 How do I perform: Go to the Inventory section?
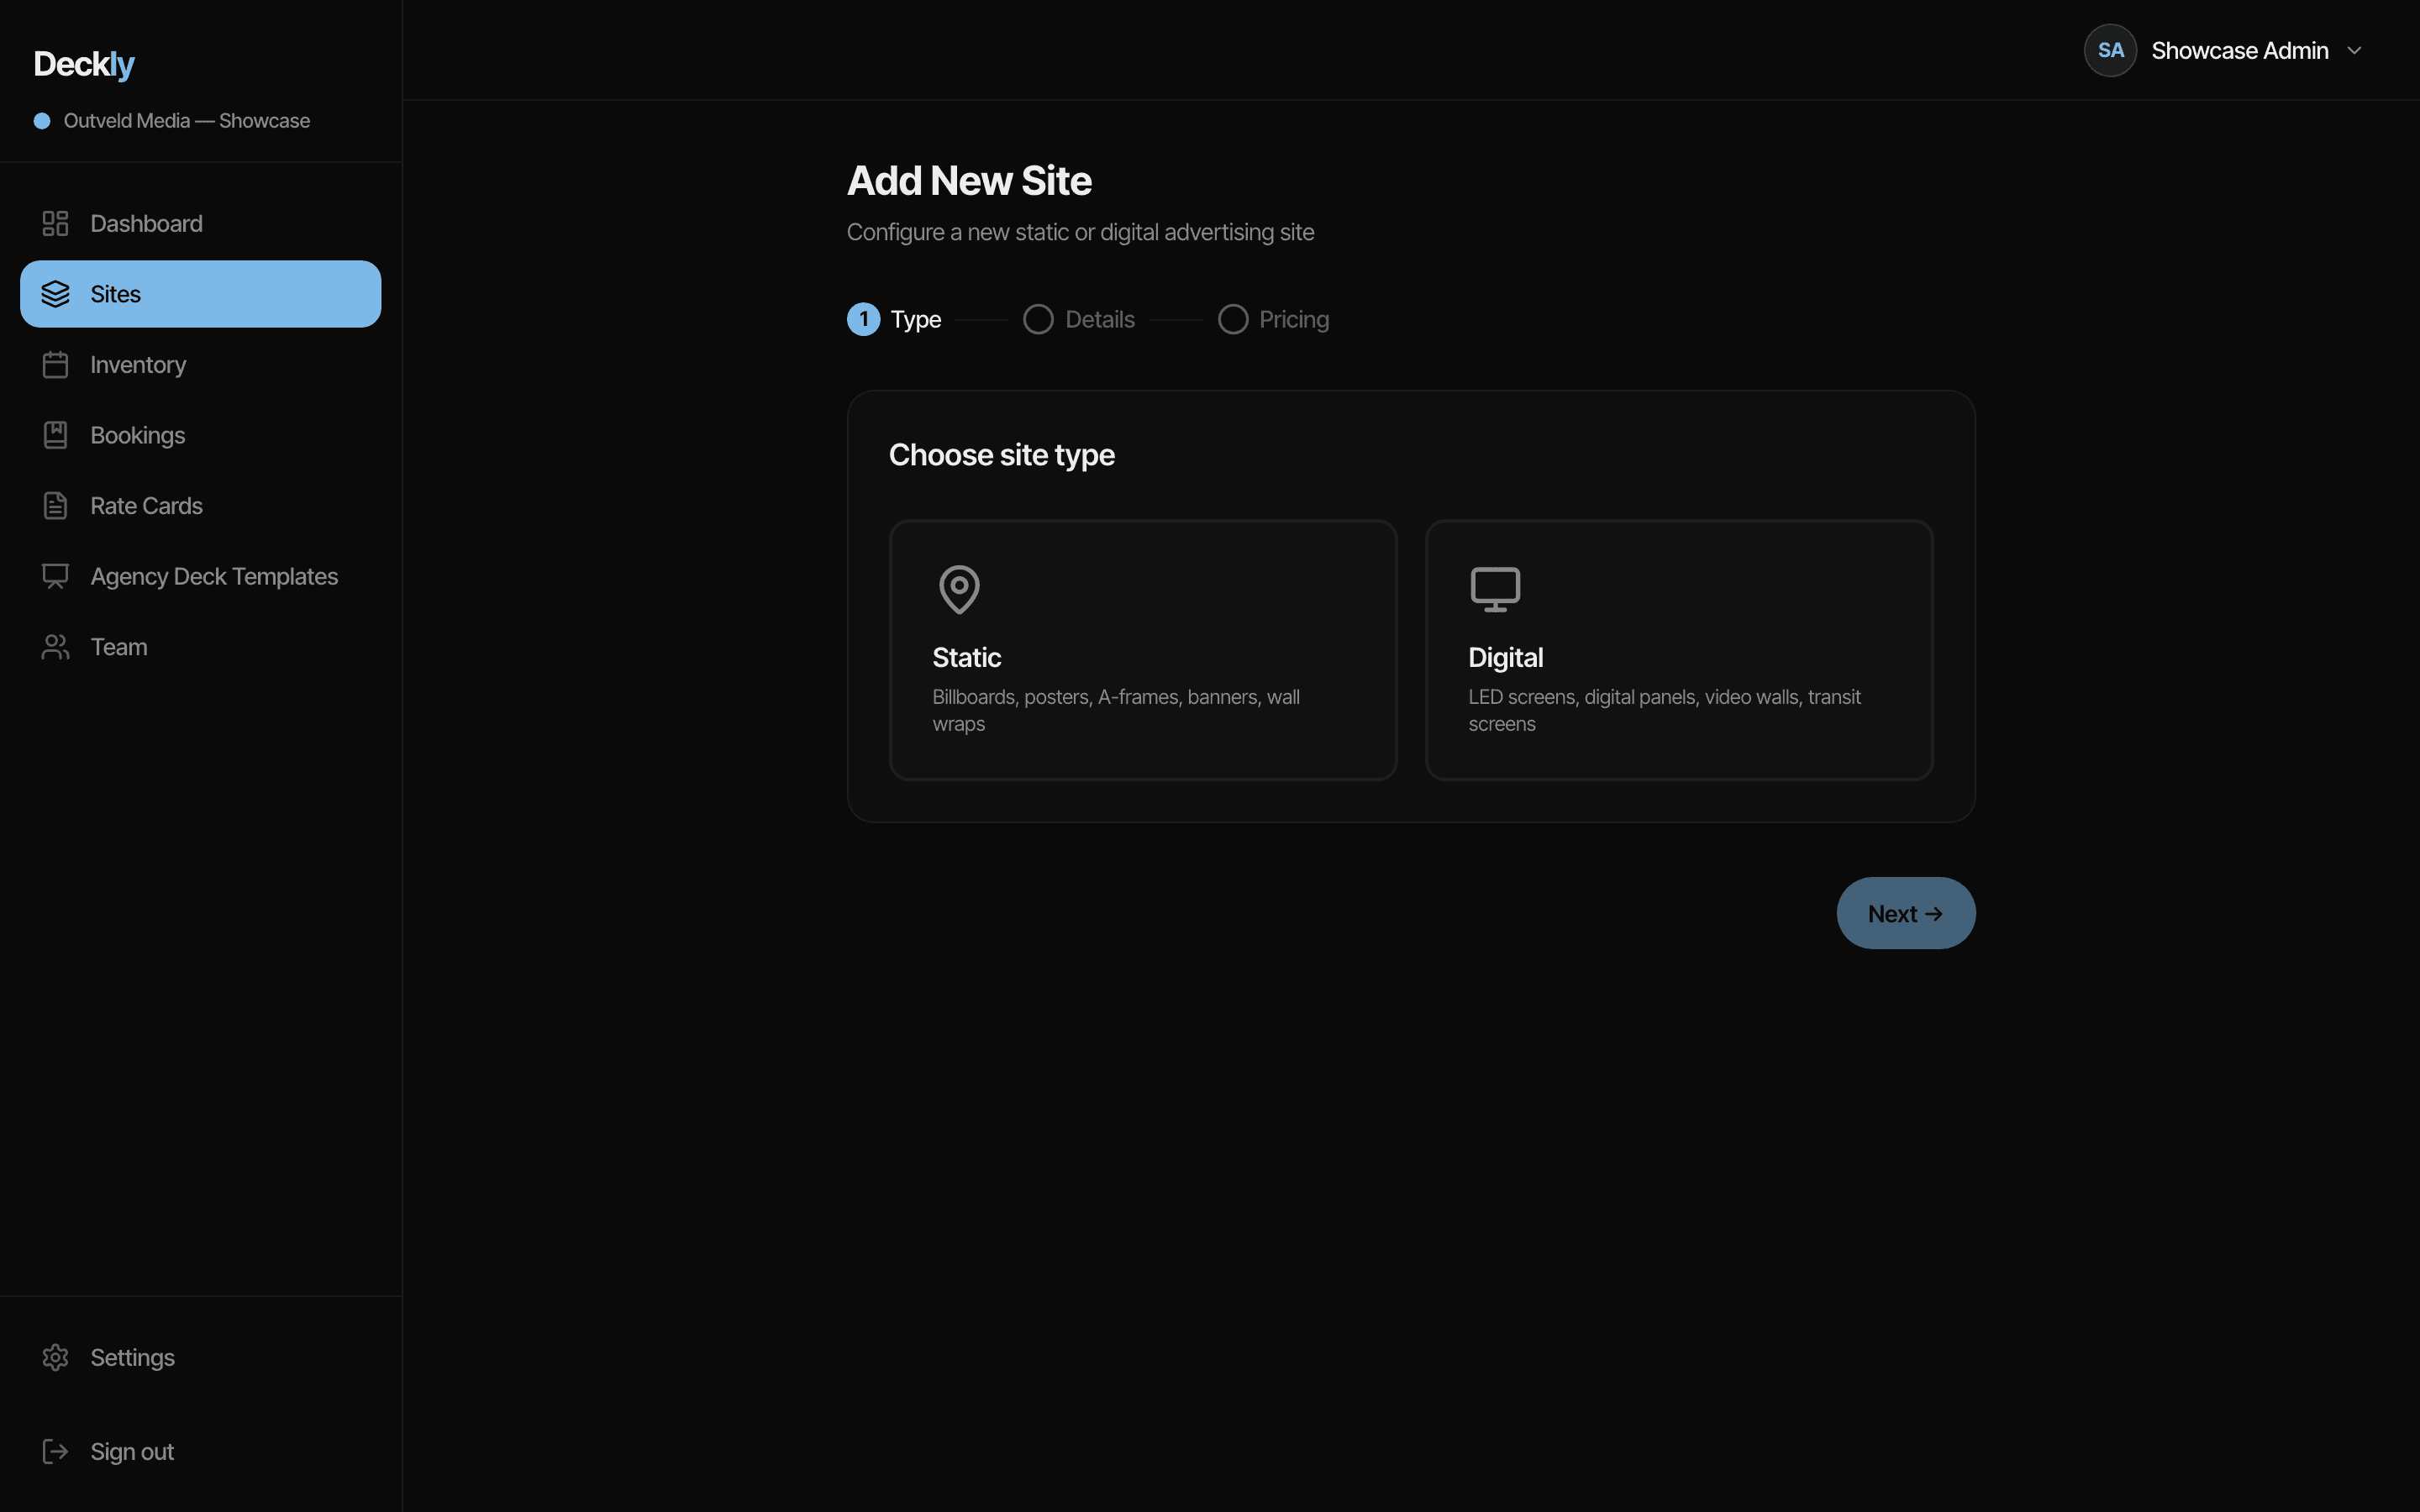point(200,365)
